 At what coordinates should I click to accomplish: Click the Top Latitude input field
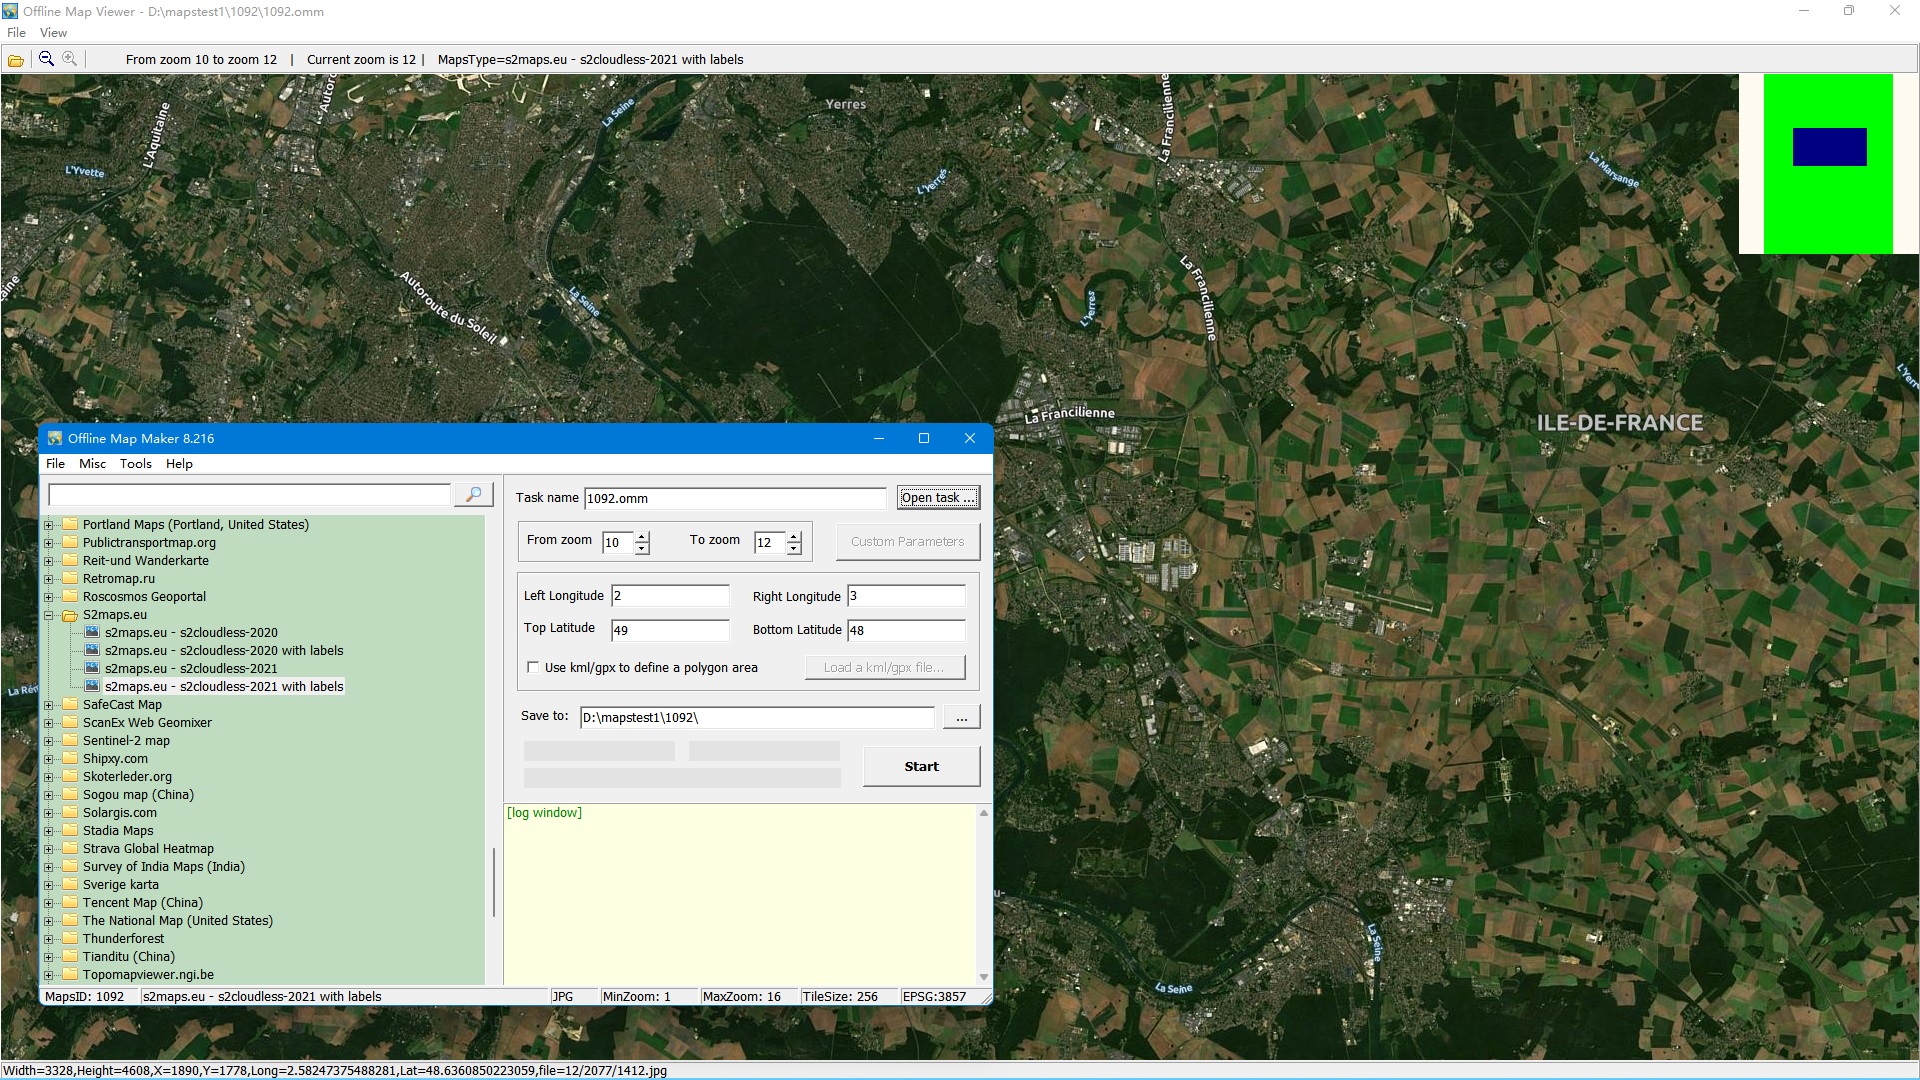[670, 630]
